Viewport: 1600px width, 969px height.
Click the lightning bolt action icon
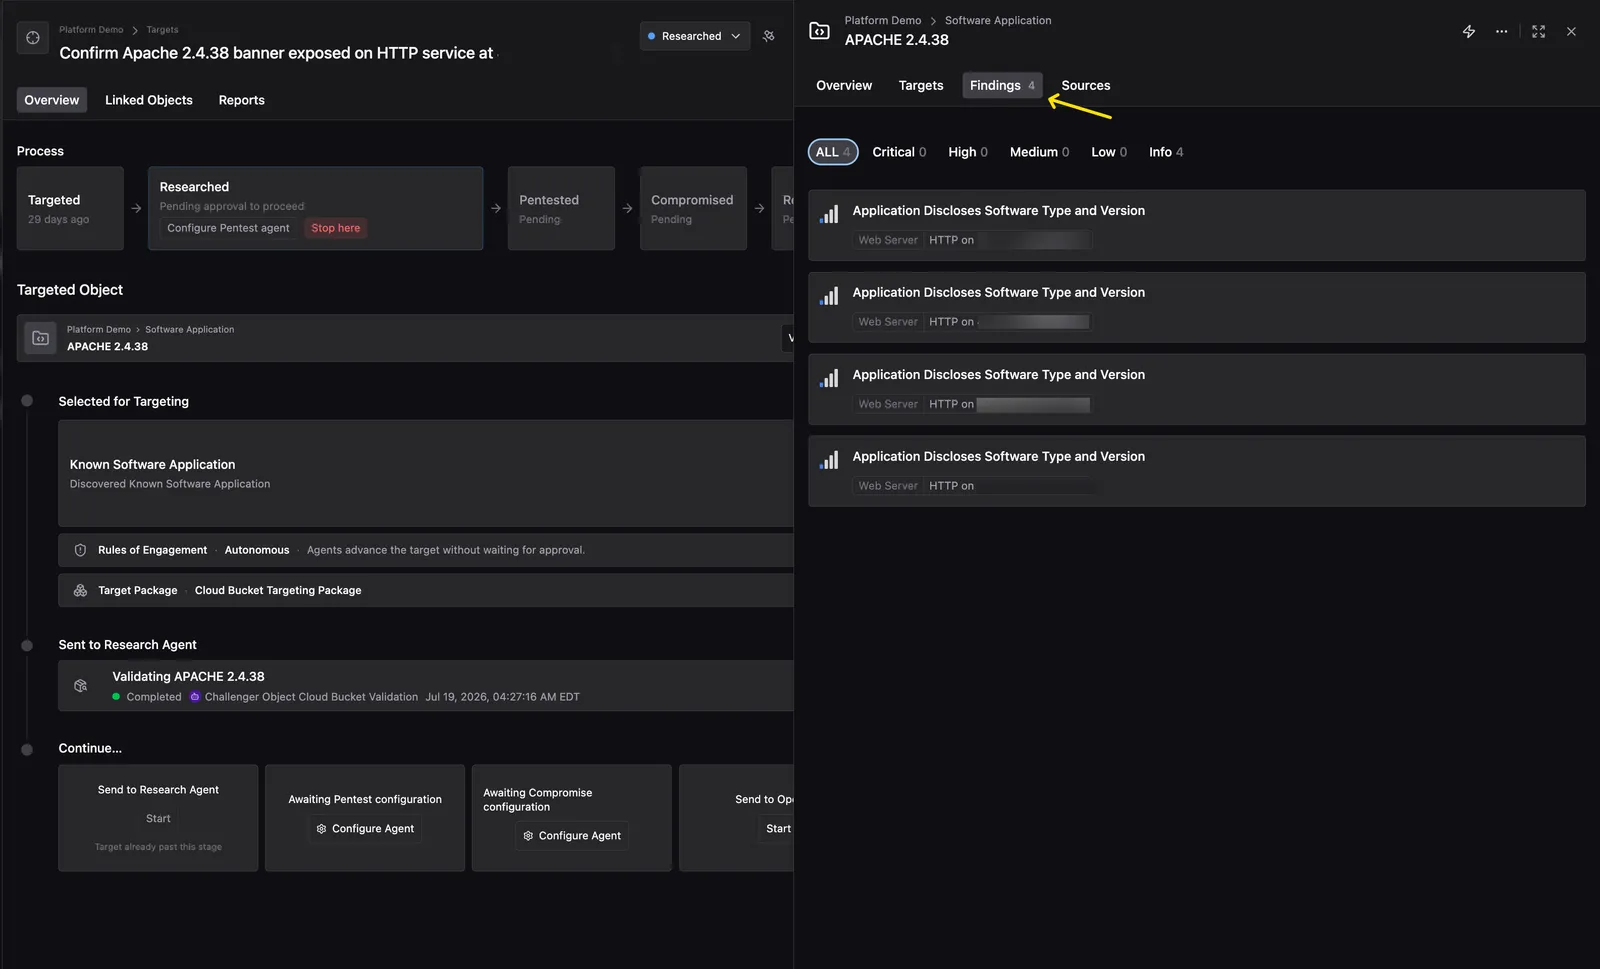click(x=1469, y=32)
